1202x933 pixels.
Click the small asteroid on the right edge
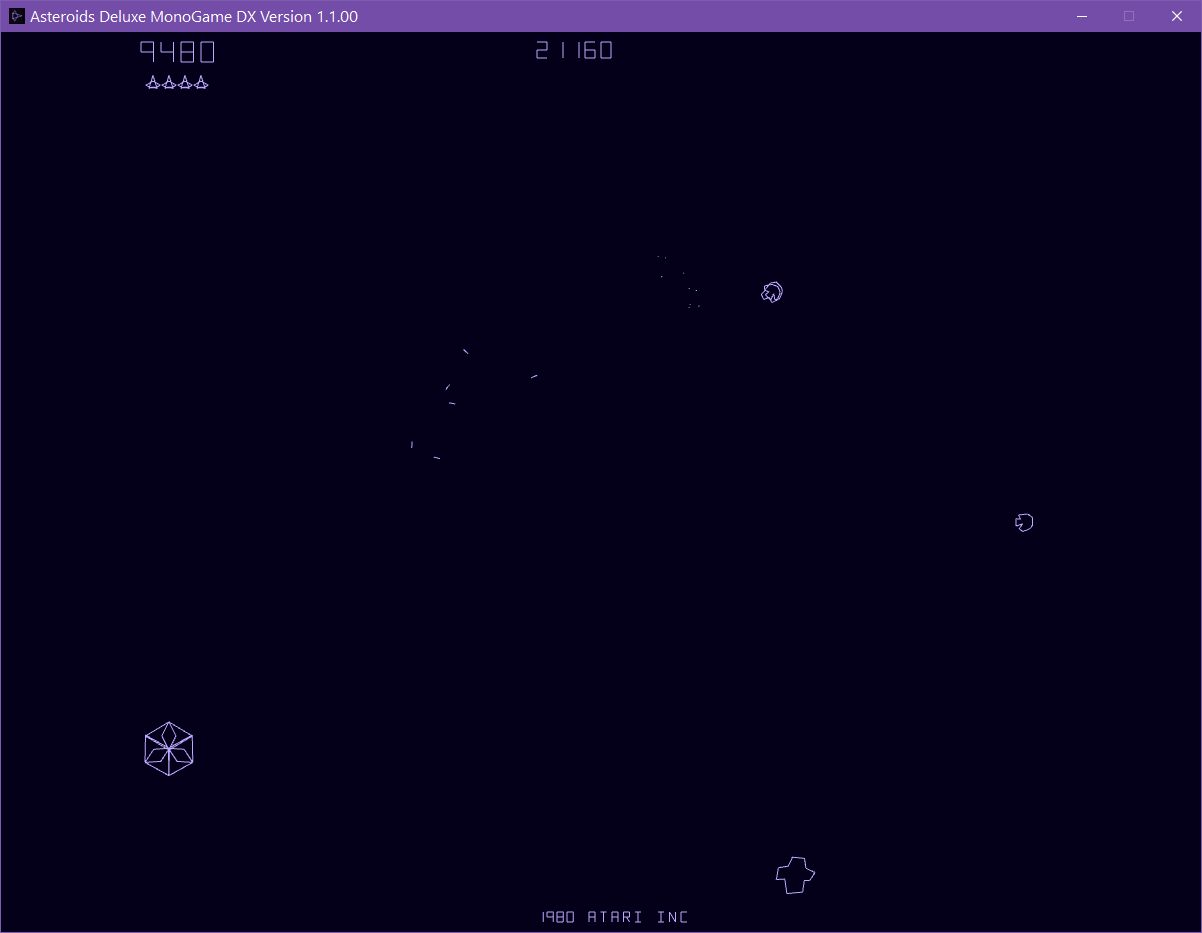[1024, 522]
